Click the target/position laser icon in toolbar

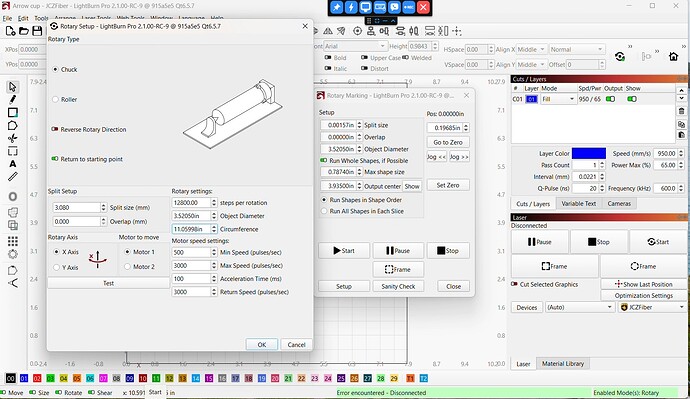point(357,31)
